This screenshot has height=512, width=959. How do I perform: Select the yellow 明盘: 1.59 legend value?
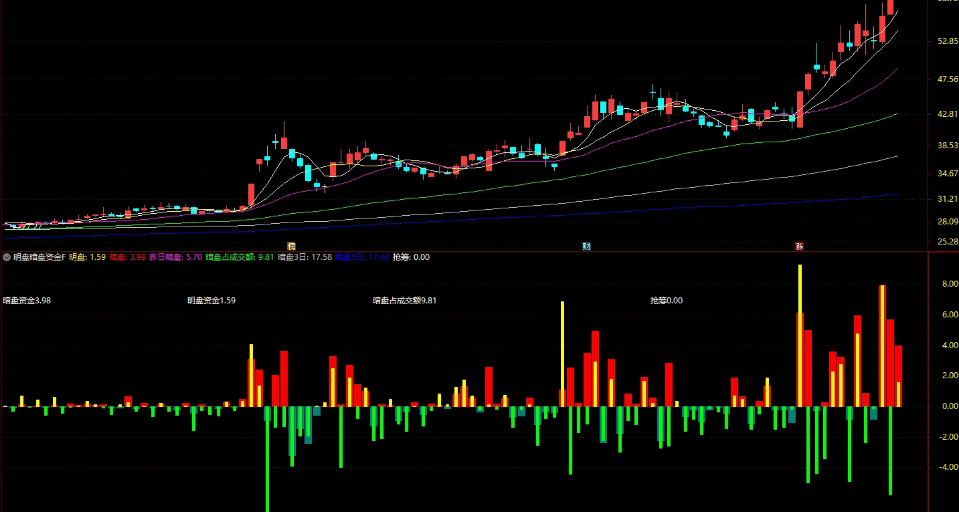(87, 258)
